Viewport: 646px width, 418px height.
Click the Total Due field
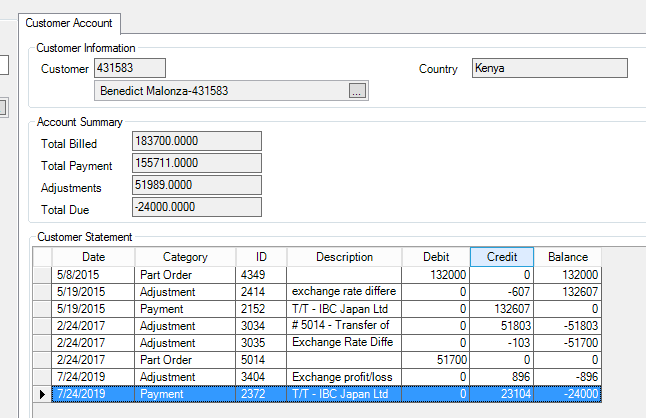tap(197, 207)
